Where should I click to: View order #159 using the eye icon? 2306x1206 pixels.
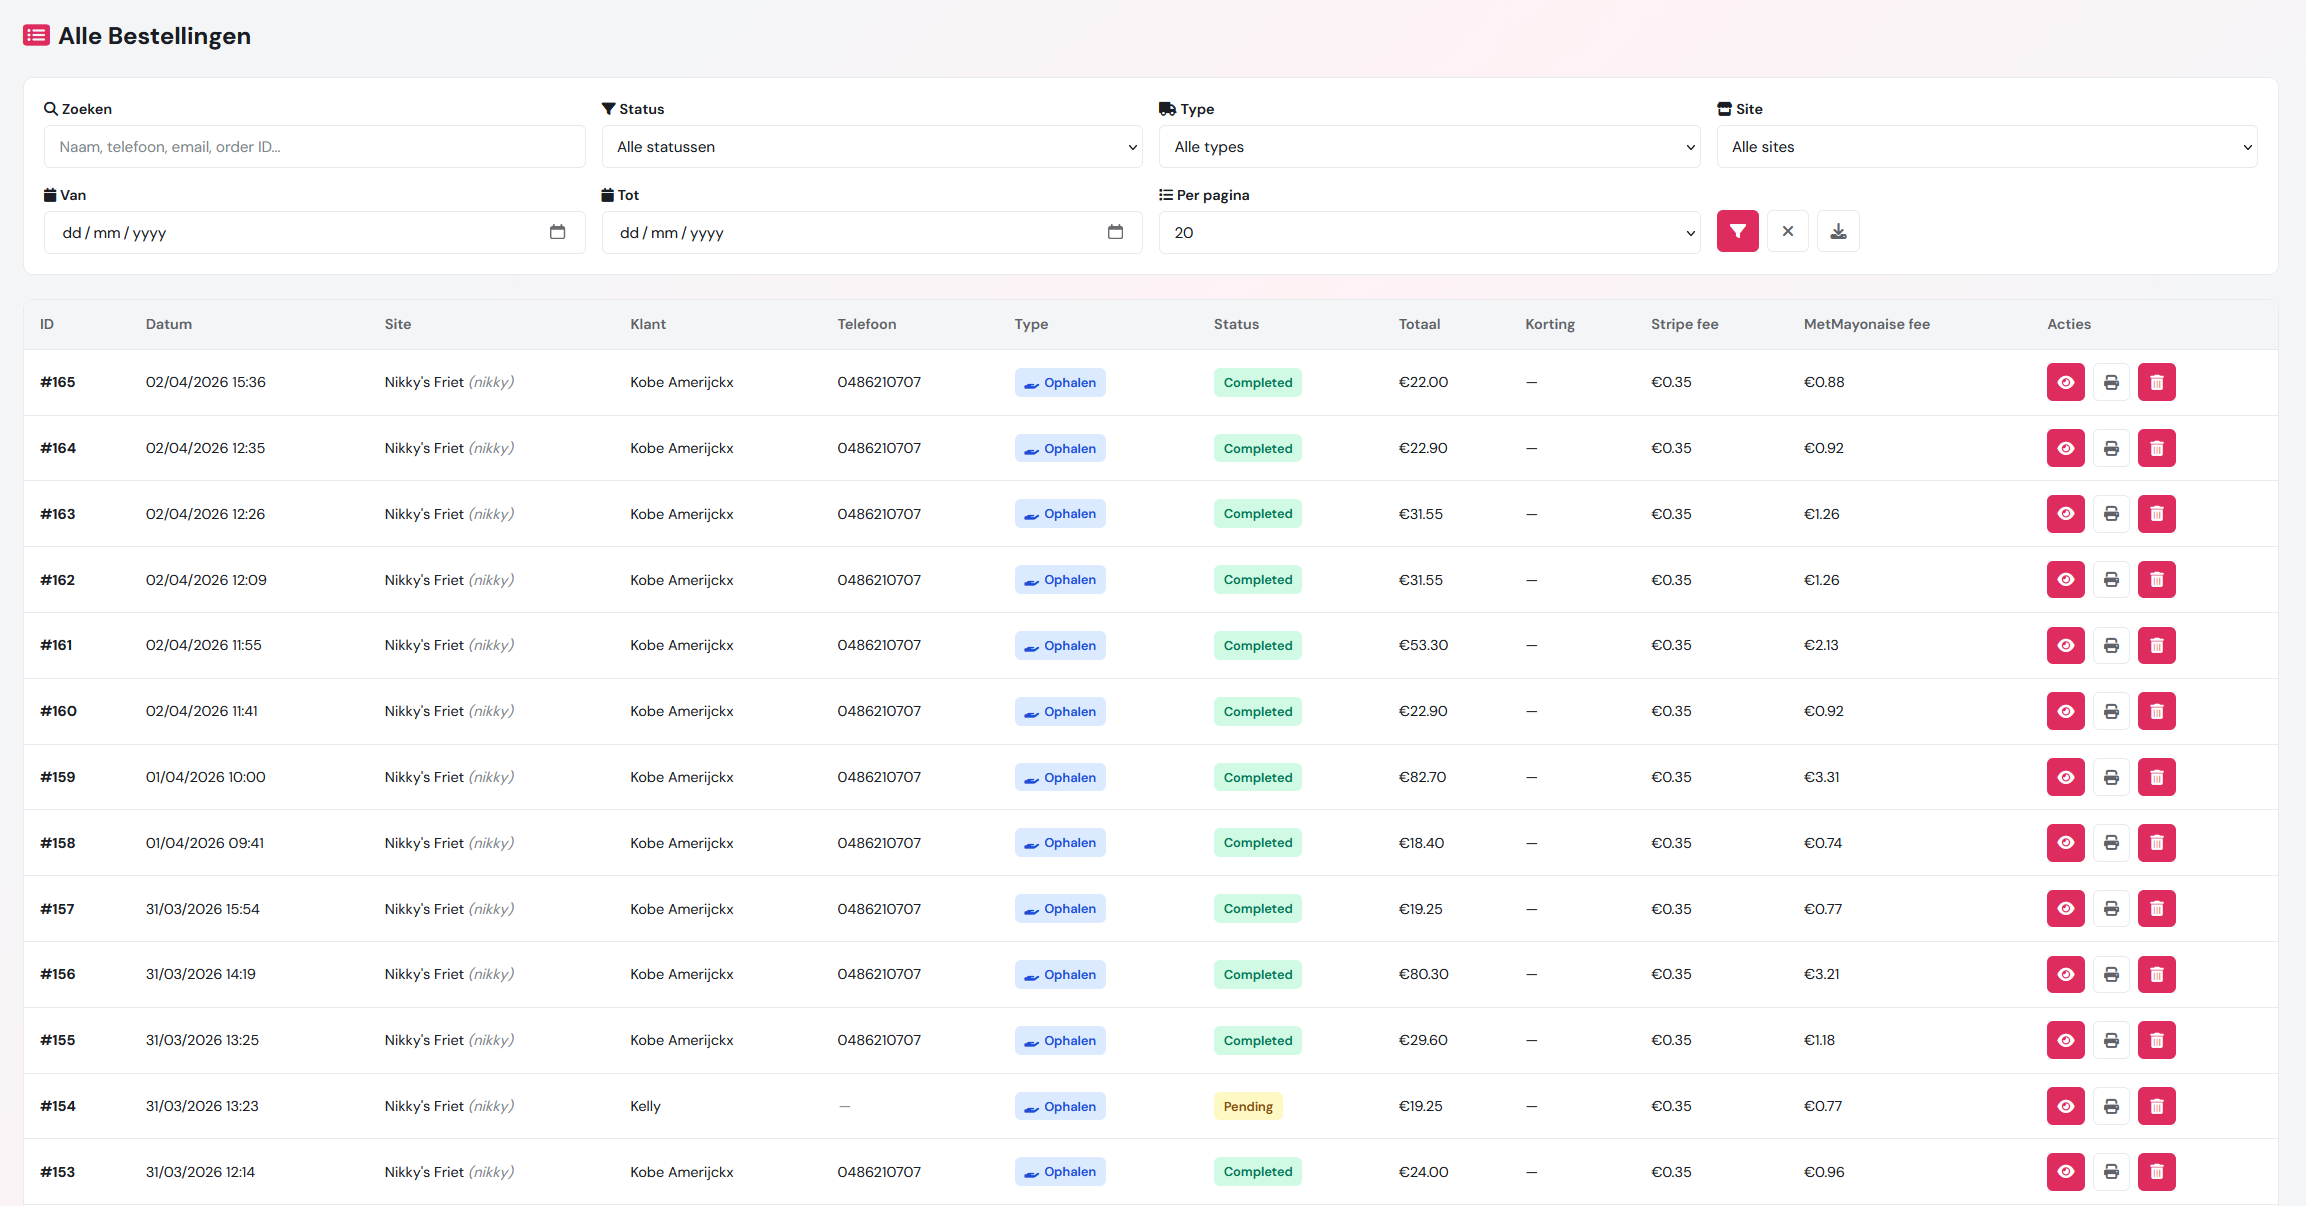click(2066, 777)
